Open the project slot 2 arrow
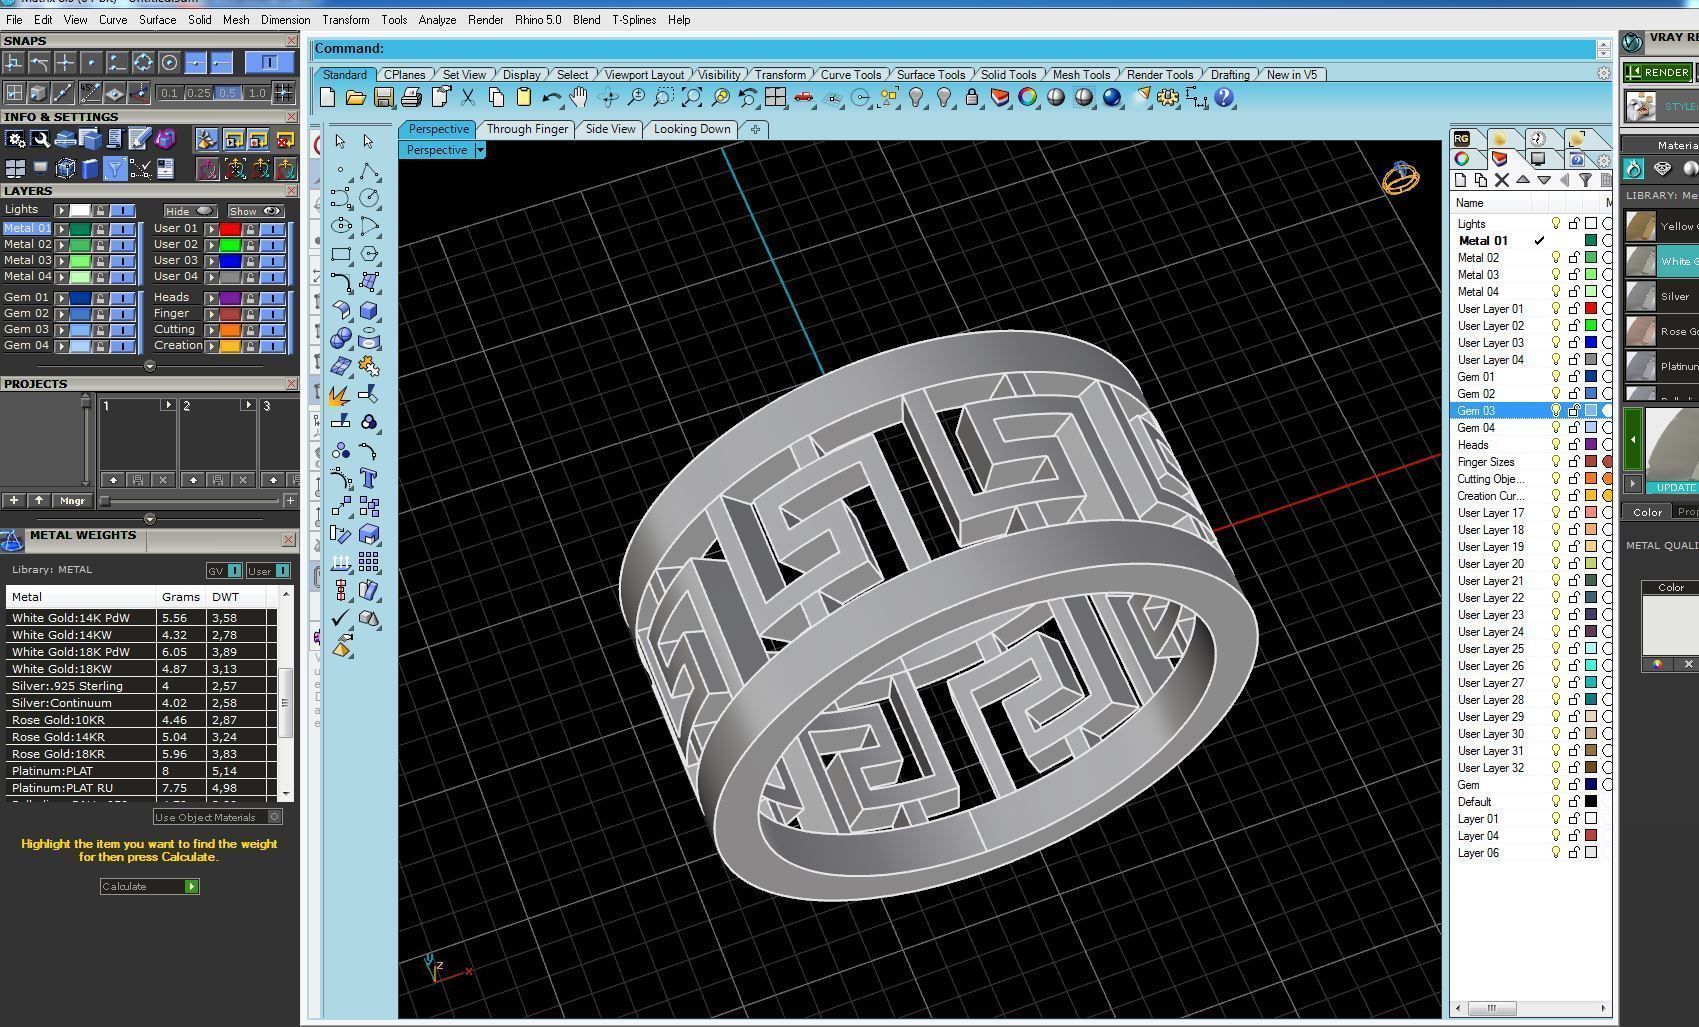Screen dimensions: 1699x1027 pyautogui.click(x=247, y=405)
